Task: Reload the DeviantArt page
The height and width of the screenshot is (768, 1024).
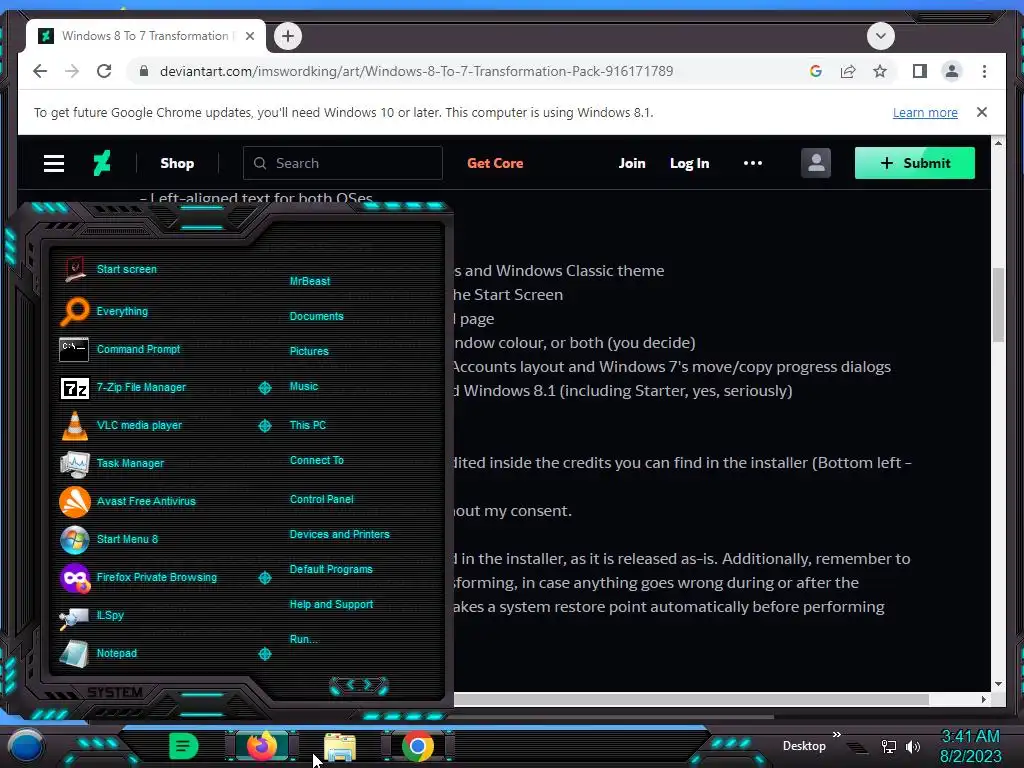Action: pyautogui.click(x=104, y=71)
